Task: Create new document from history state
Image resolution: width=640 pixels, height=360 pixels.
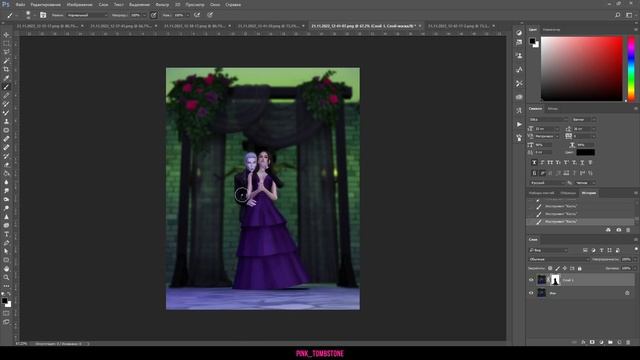Action: [x=608, y=230]
